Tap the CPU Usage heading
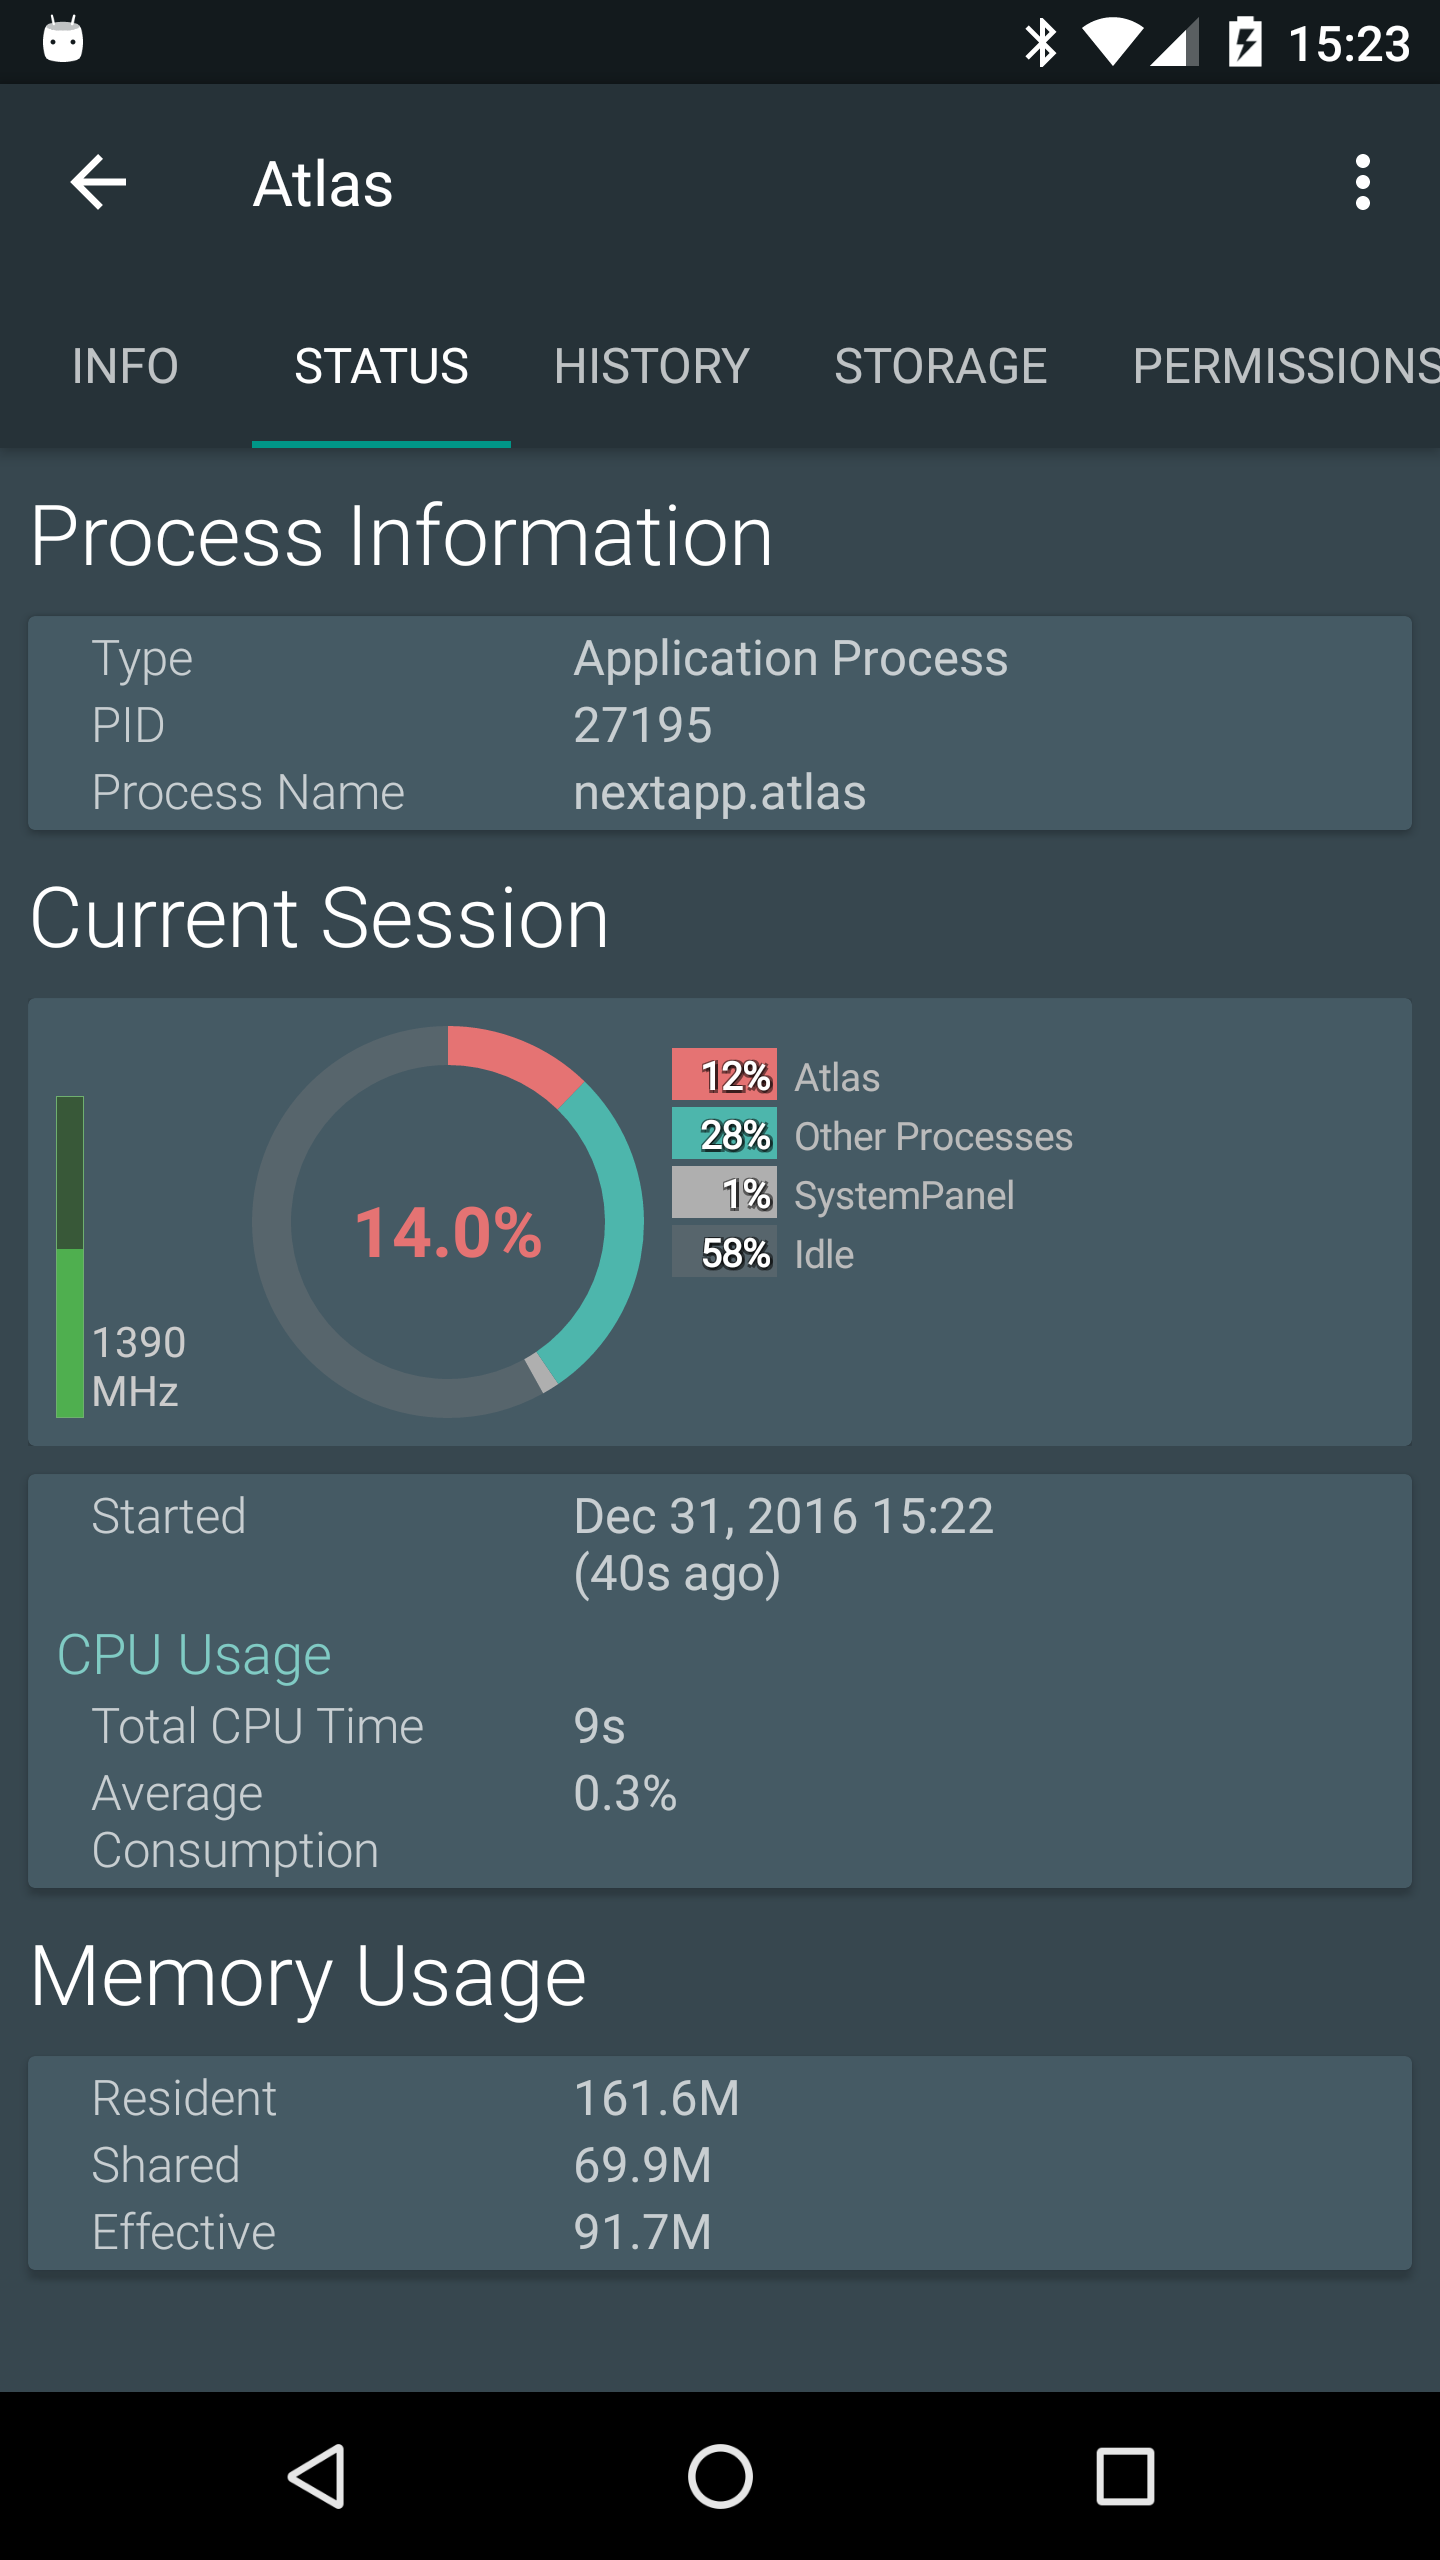The height and width of the screenshot is (2560, 1440). point(194,1654)
